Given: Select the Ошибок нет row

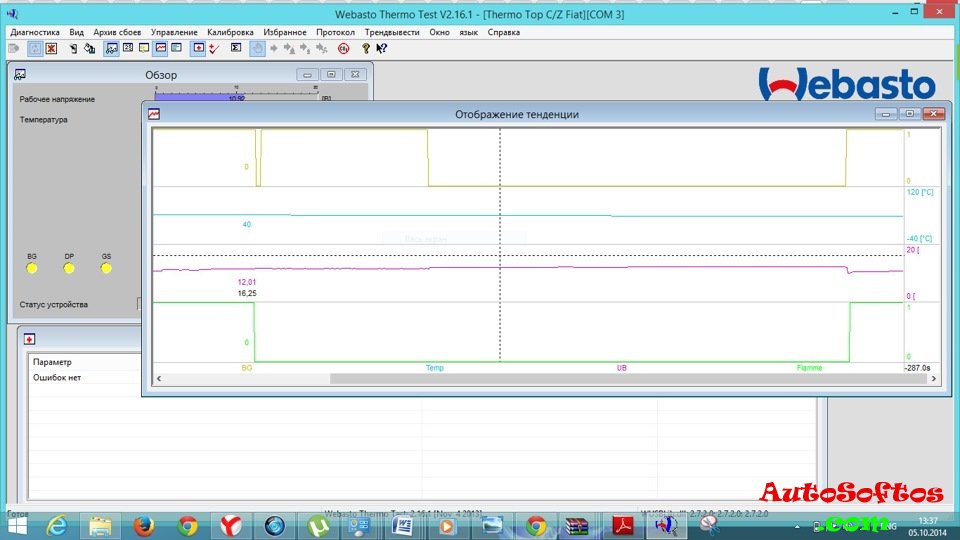Looking at the screenshot, I should point(57,378).
